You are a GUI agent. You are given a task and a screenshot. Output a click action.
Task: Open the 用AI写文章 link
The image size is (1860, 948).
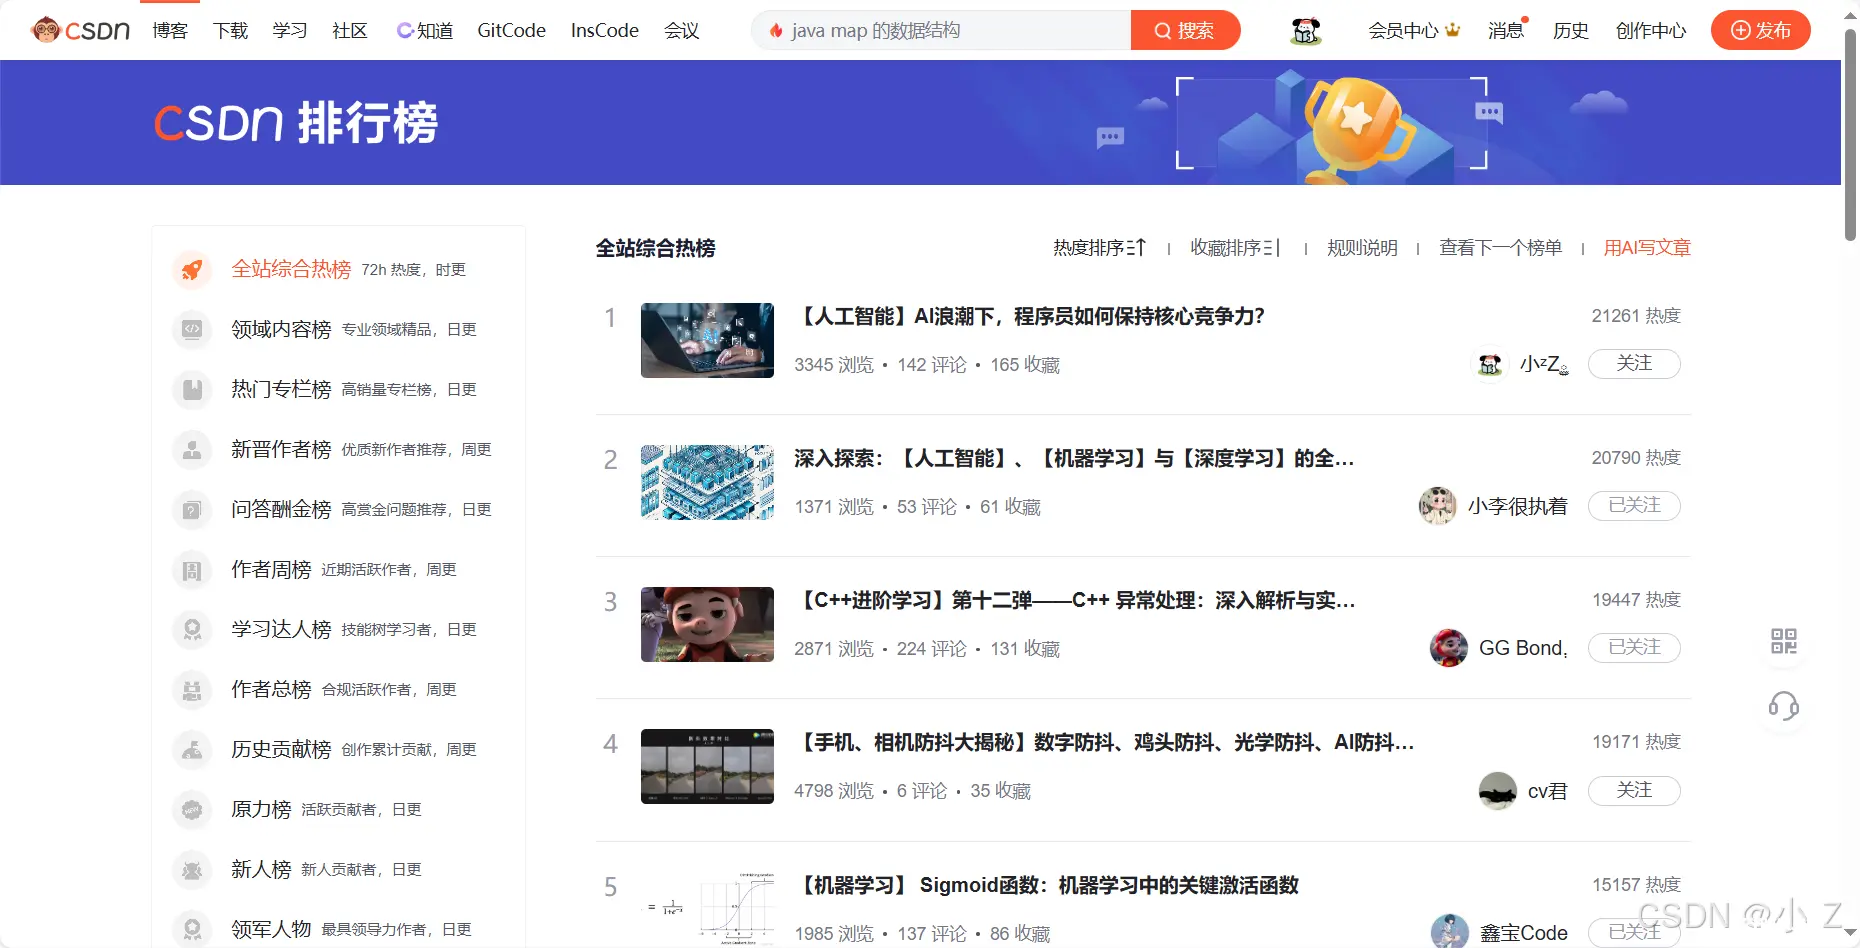(1647, 247)
